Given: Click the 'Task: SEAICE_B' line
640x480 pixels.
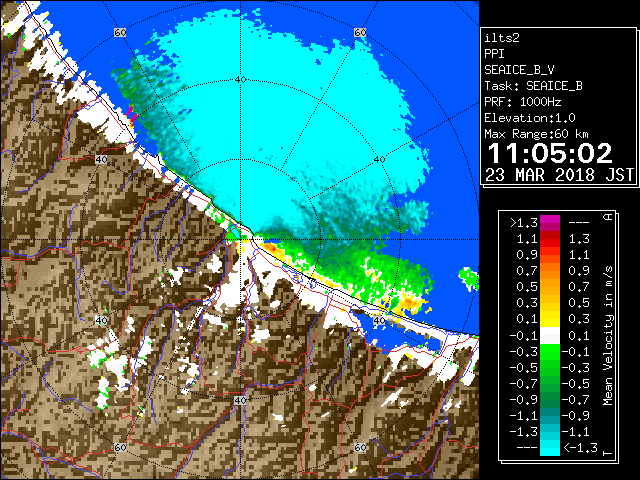Looking at the screenshot, I should pos(533,86).
